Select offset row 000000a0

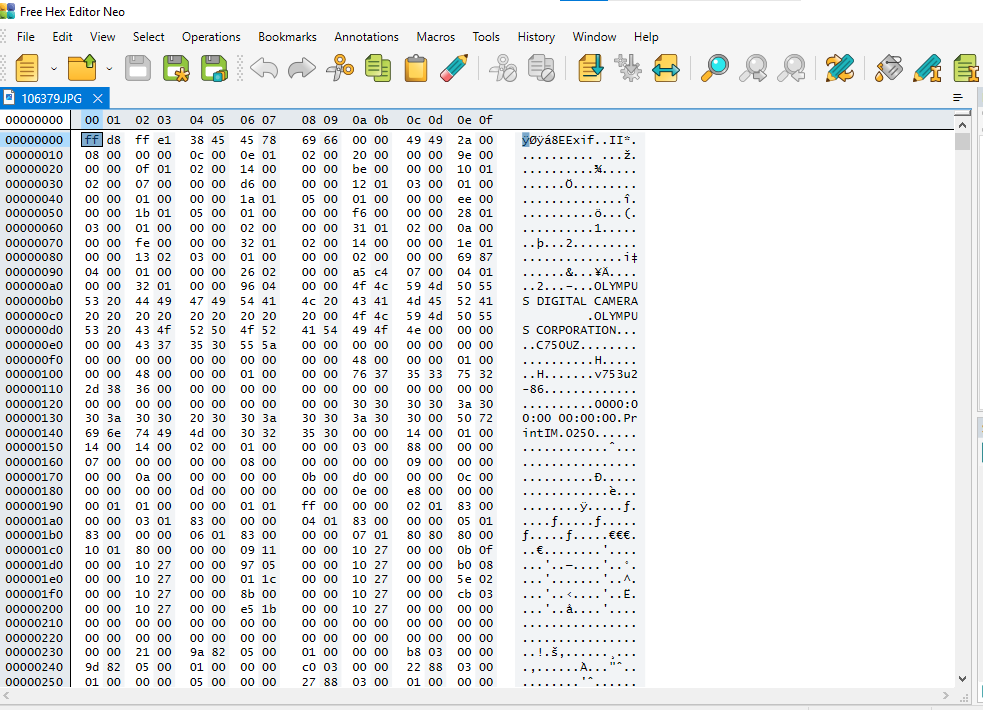[34, 286]
